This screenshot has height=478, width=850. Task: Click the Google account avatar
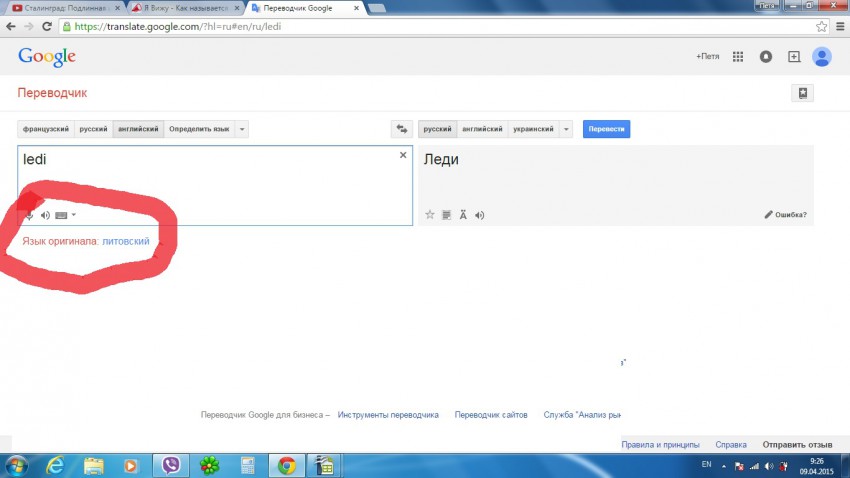[x=822, y=57]
